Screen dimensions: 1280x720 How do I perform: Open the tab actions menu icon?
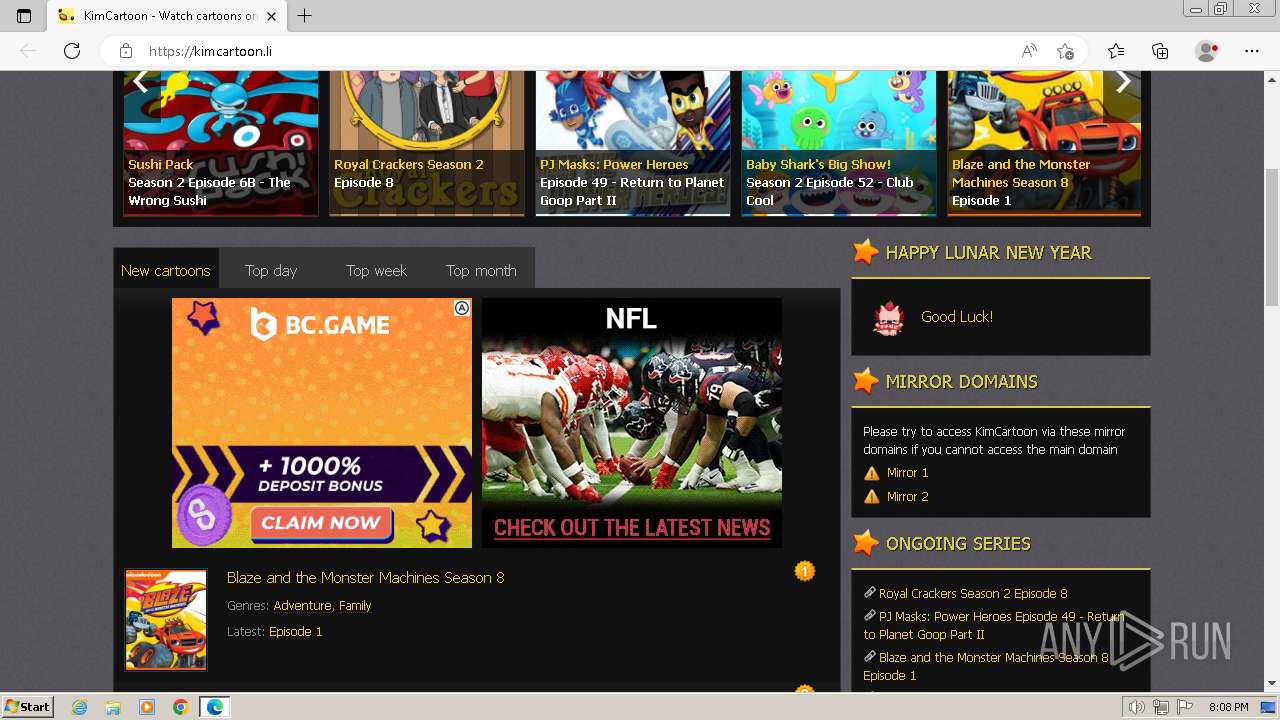pos(24,16)
